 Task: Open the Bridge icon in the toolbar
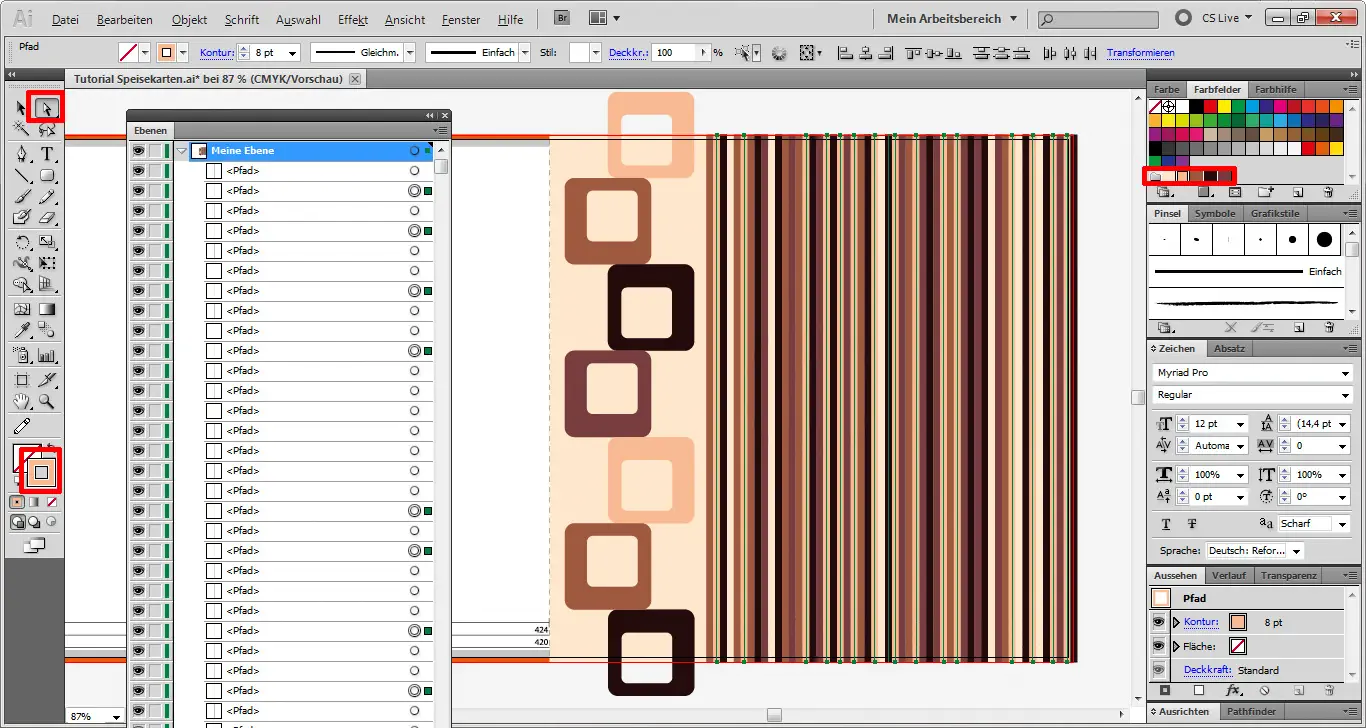click(x=561, y=17)
